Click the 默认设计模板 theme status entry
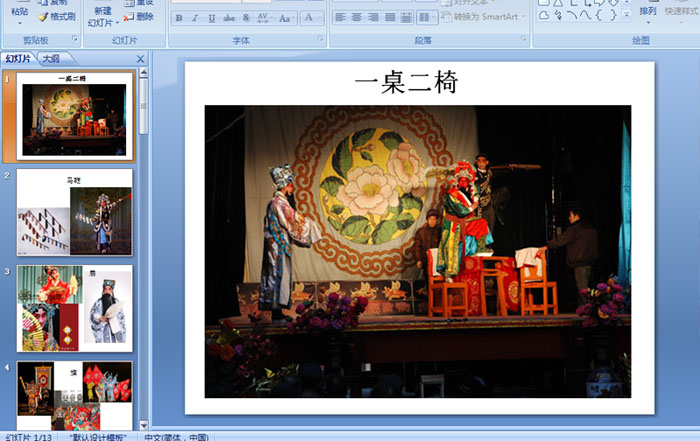 [x=98, y=437]
